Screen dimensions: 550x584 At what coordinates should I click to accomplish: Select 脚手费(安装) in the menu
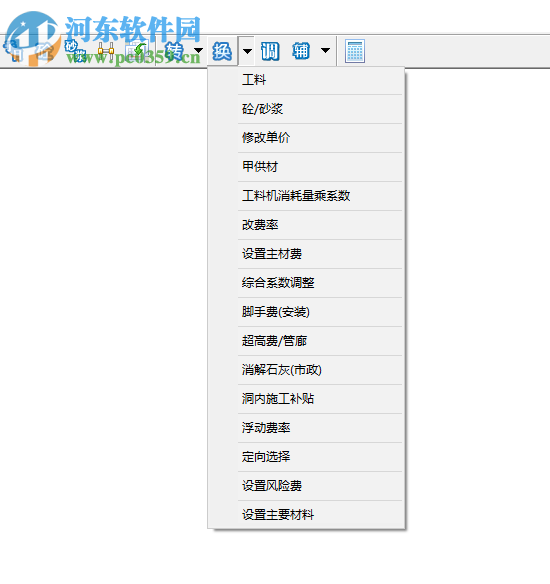point(306,312)
